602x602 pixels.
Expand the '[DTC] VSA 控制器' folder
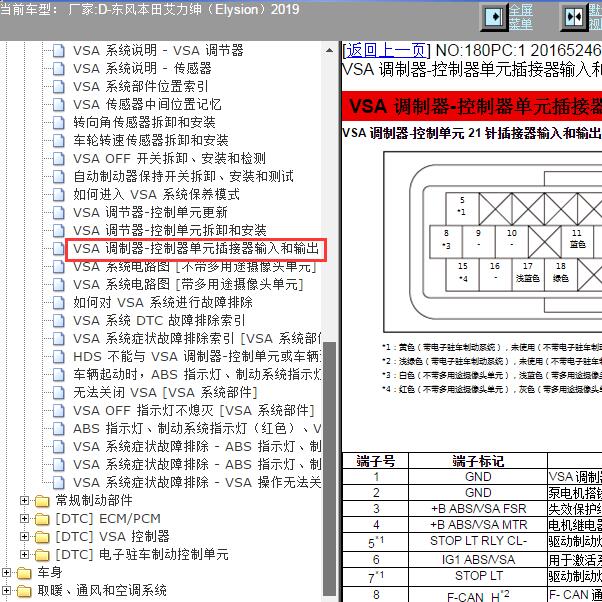point(24,537)
